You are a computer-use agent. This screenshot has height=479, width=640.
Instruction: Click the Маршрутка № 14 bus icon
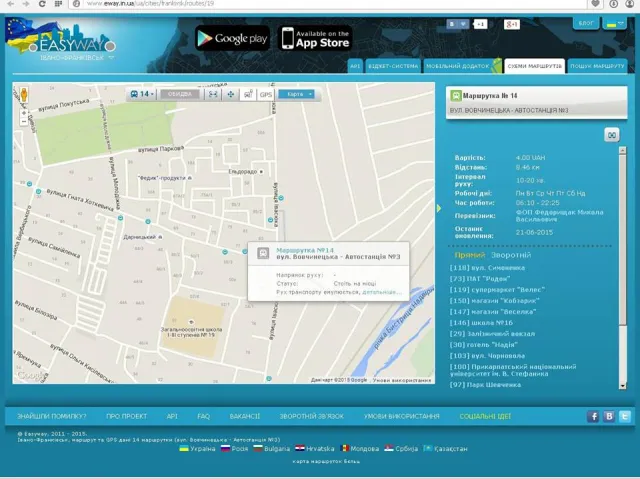(455, 96)
